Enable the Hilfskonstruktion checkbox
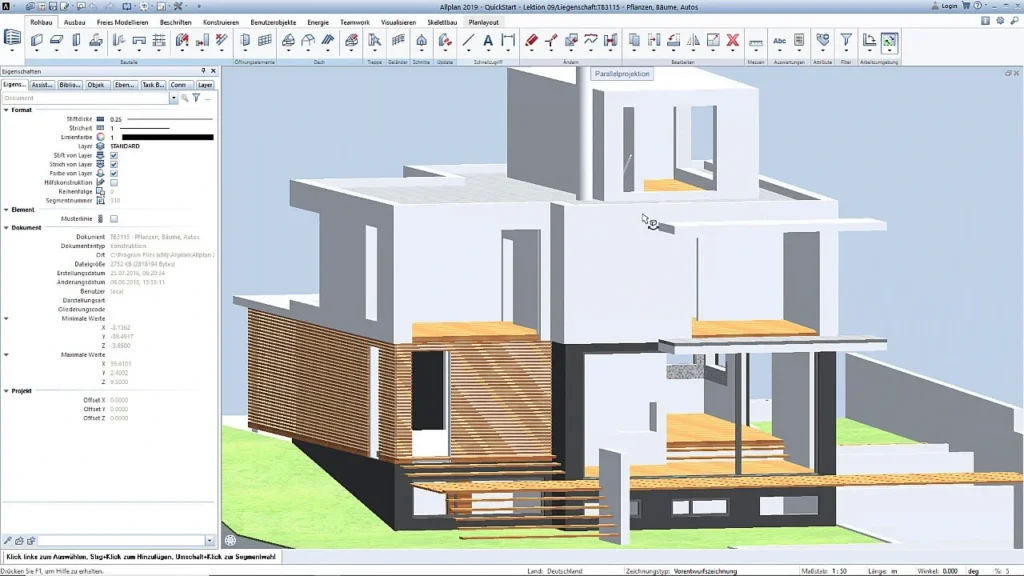The image size is (1024, 576). coord(114,183)
